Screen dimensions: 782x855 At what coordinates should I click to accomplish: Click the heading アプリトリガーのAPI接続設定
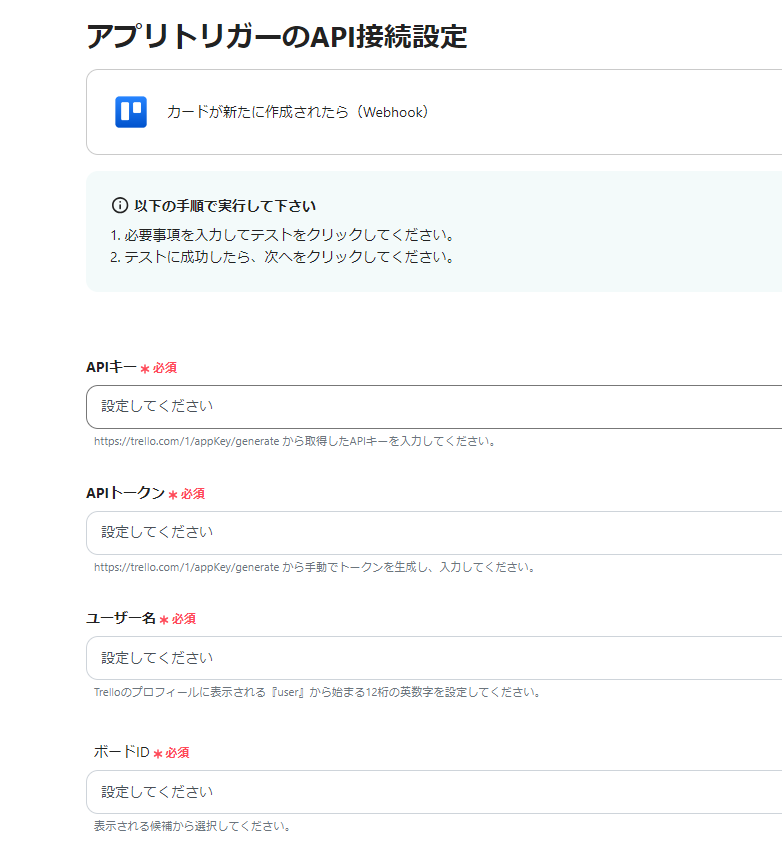click(277, 37)
